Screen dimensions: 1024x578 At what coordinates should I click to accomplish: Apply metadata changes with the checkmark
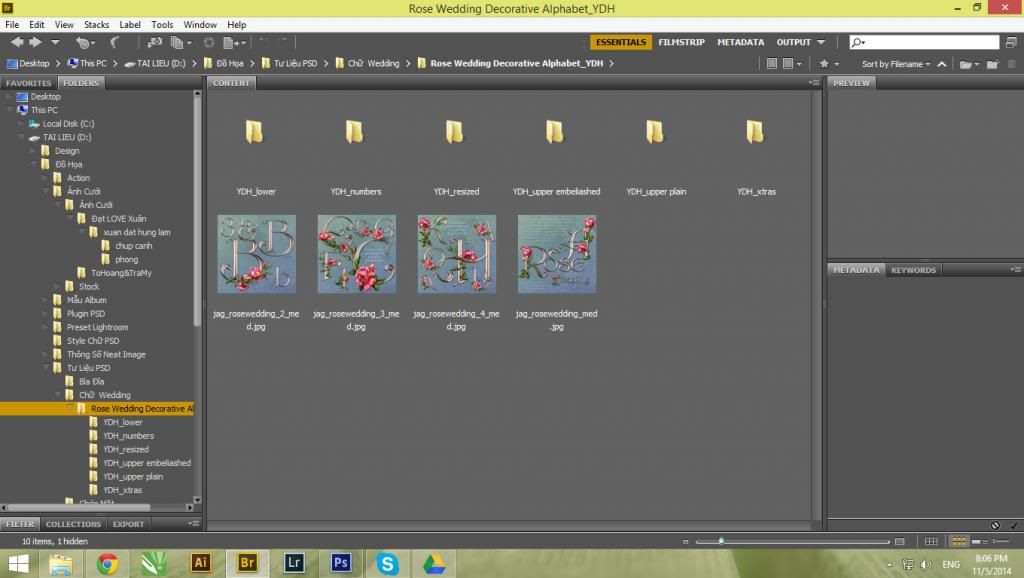tap(1014, 525)
